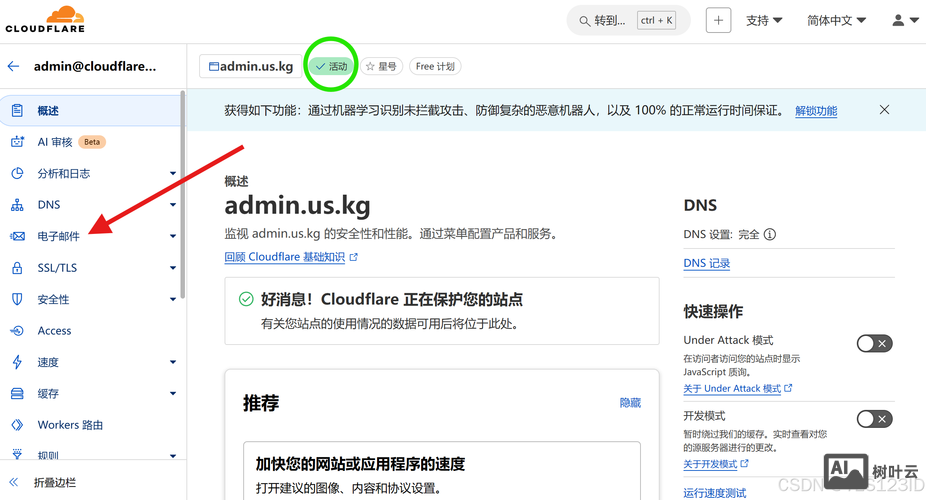
Task: Open the 简体中文 language dropdown
Action: point(836,20)
